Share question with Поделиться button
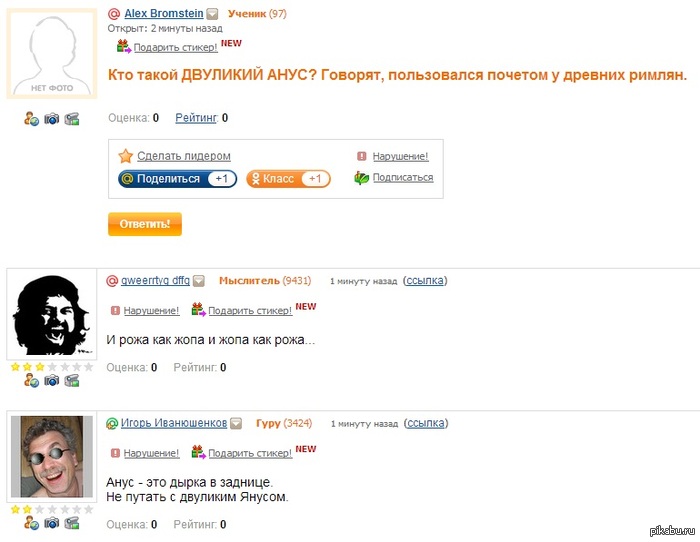Viewport: 700px width, 542px height. (x=177, y=179)
